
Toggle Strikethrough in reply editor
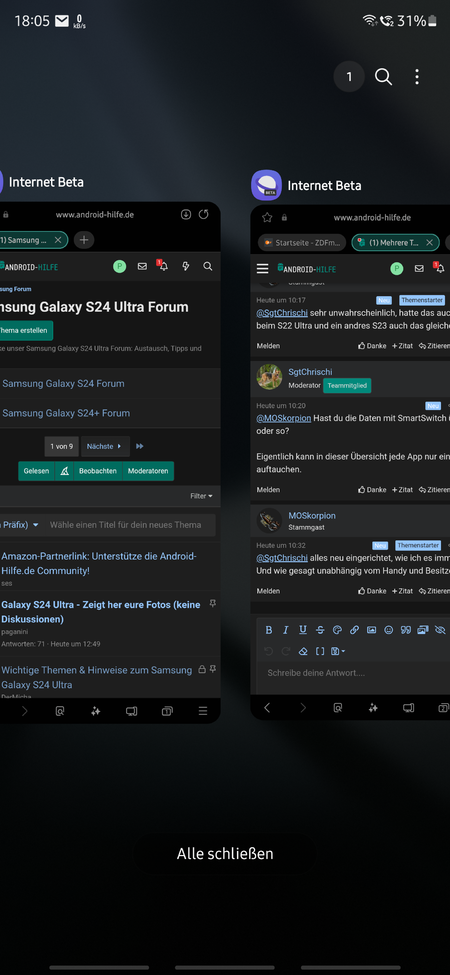320,630
